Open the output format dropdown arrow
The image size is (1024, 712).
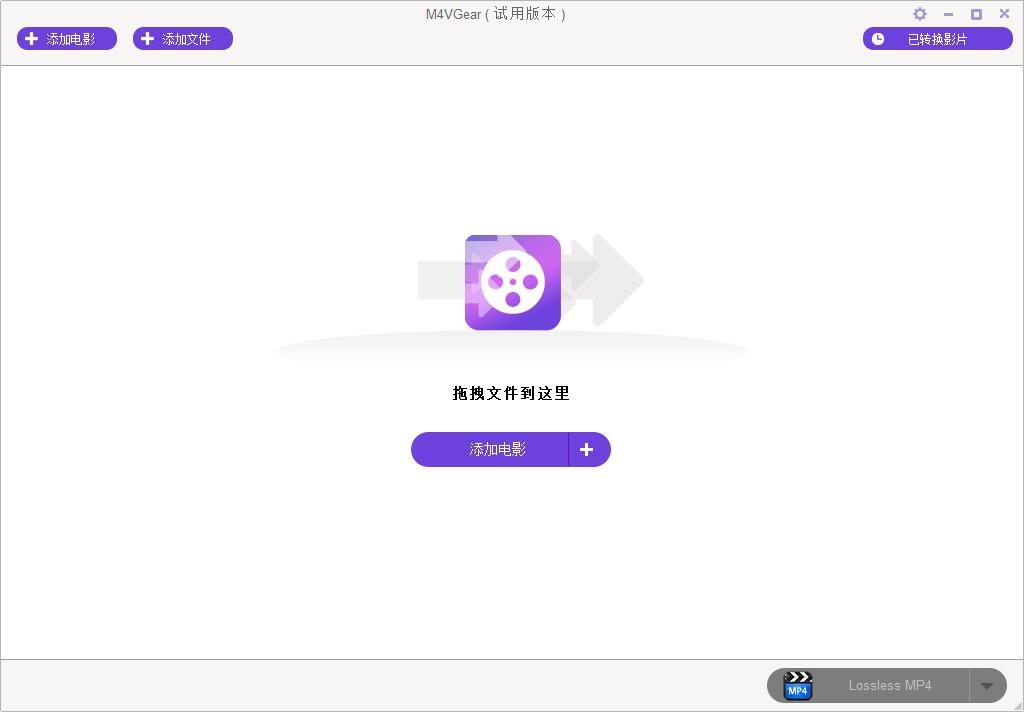coord(986,685)
